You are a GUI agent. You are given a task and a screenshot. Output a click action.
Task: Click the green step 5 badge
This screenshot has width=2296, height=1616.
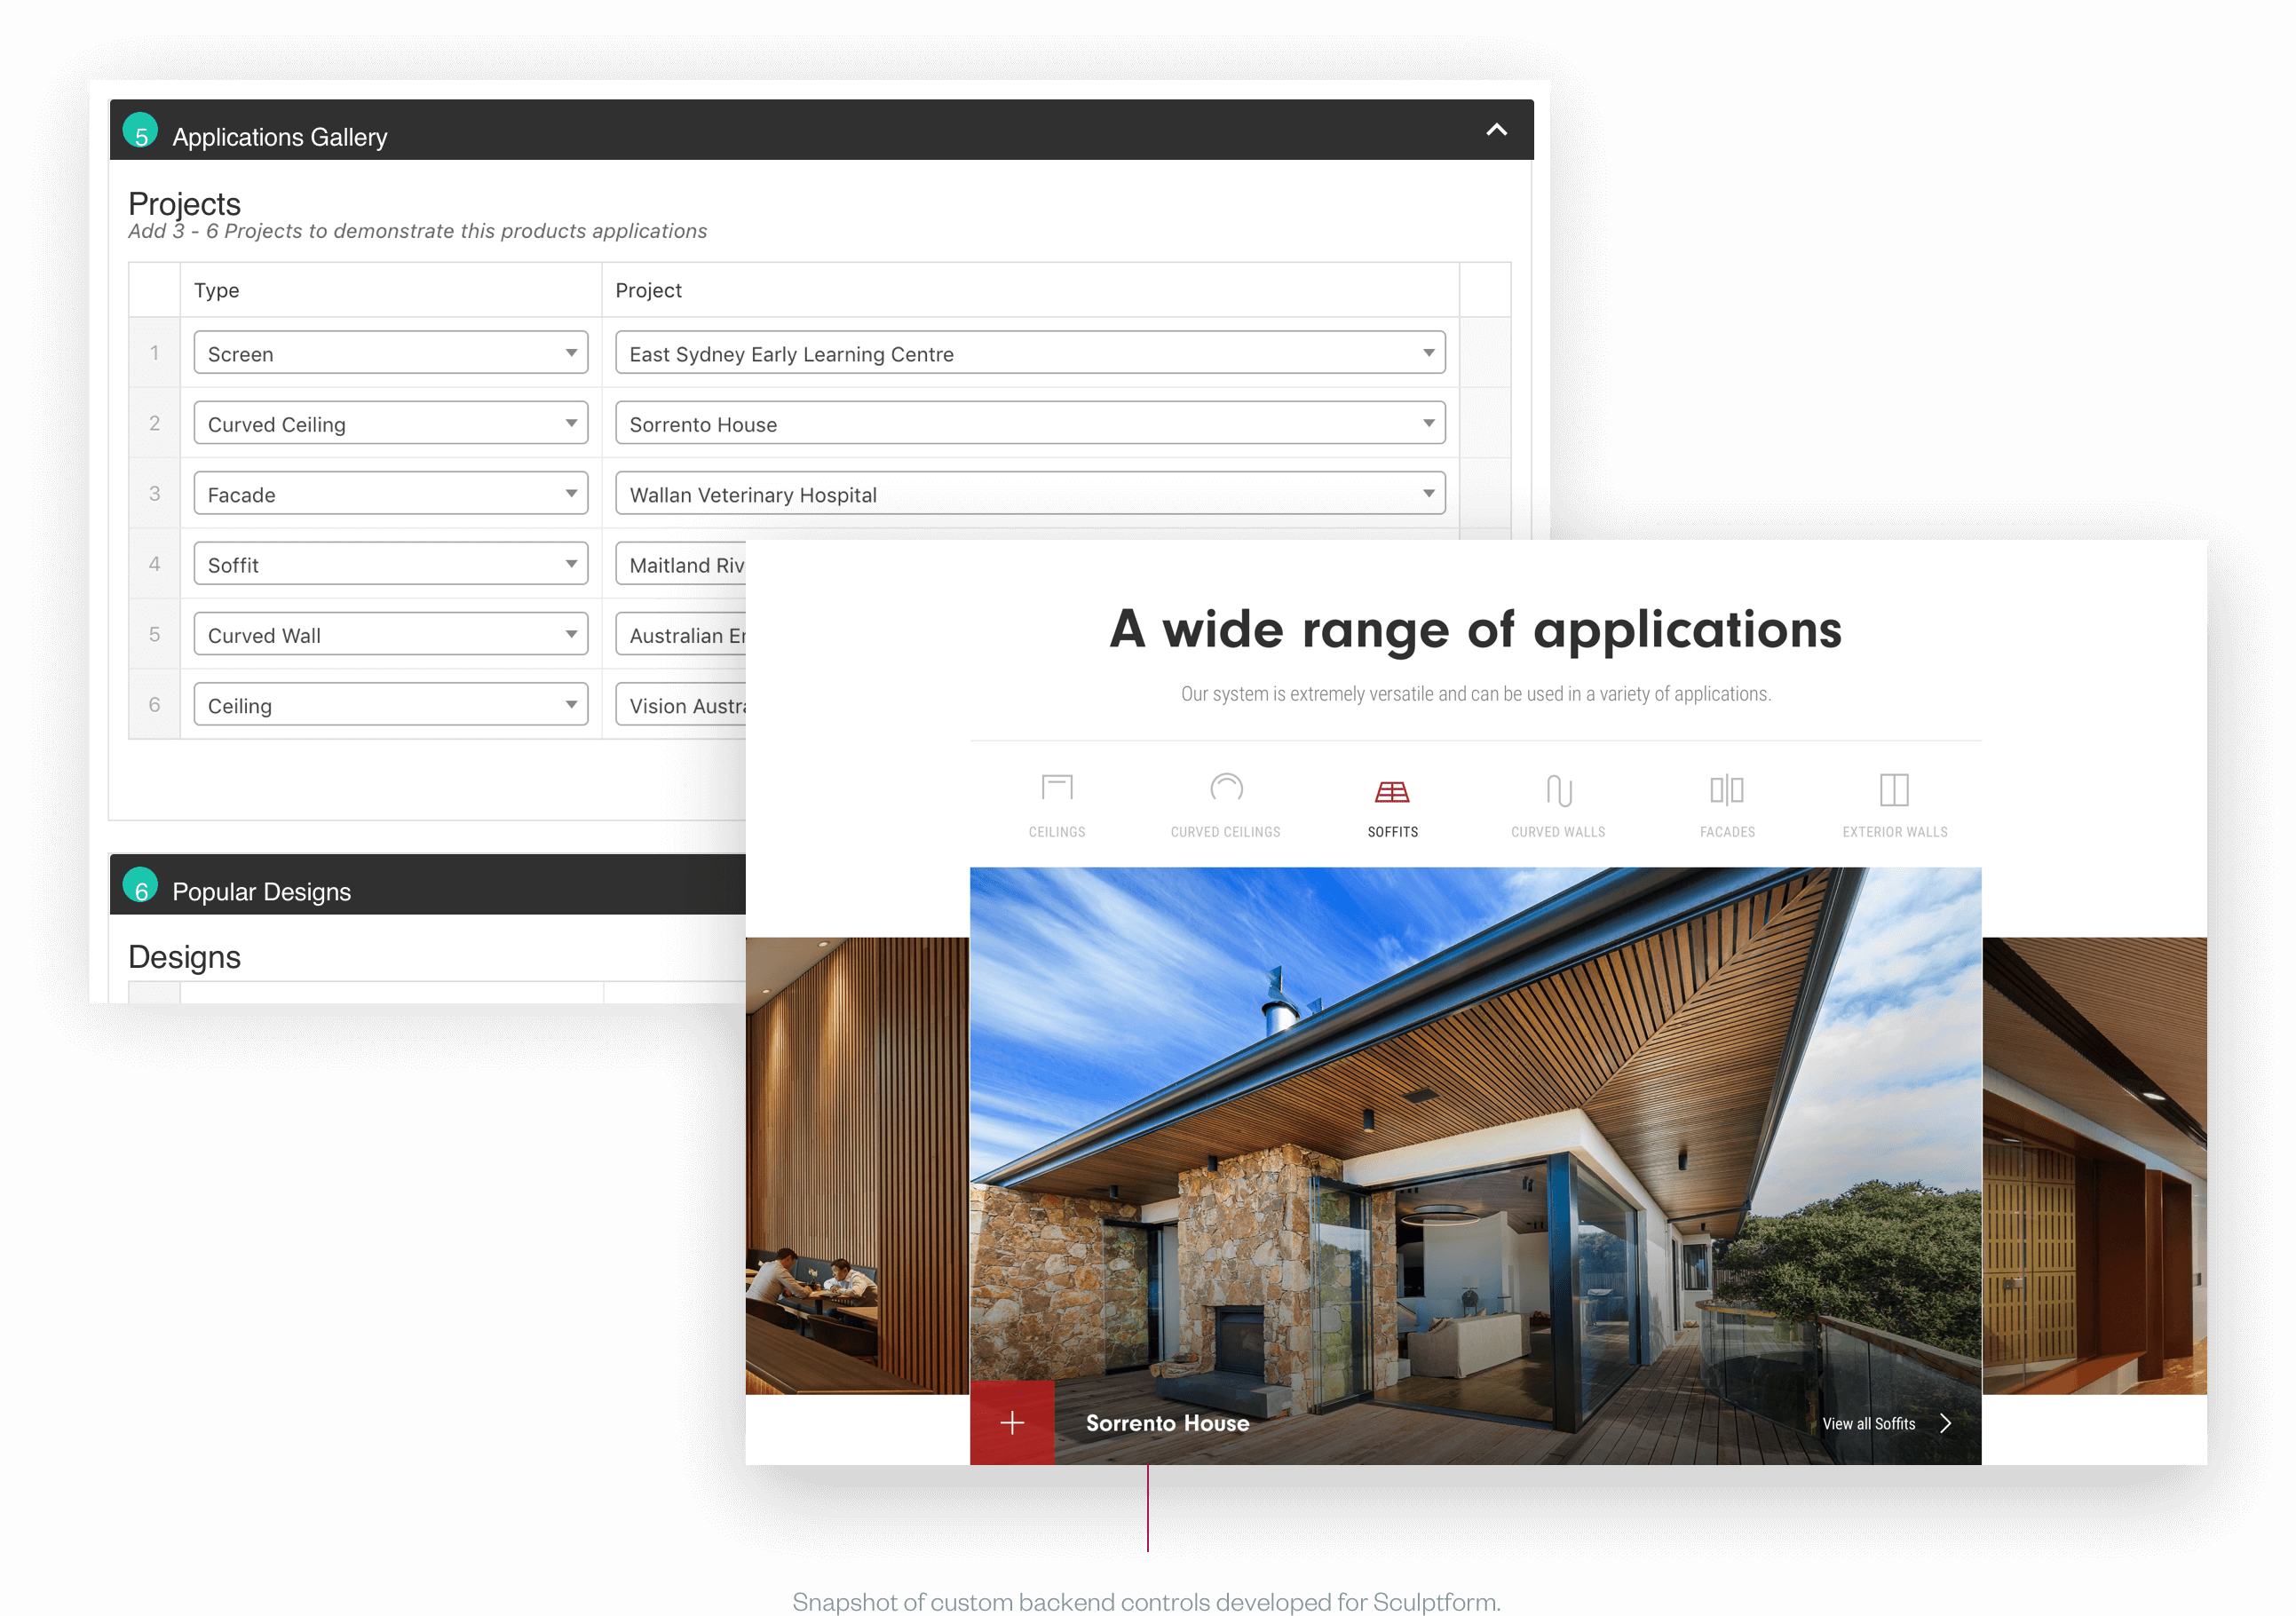coord(140,131)
